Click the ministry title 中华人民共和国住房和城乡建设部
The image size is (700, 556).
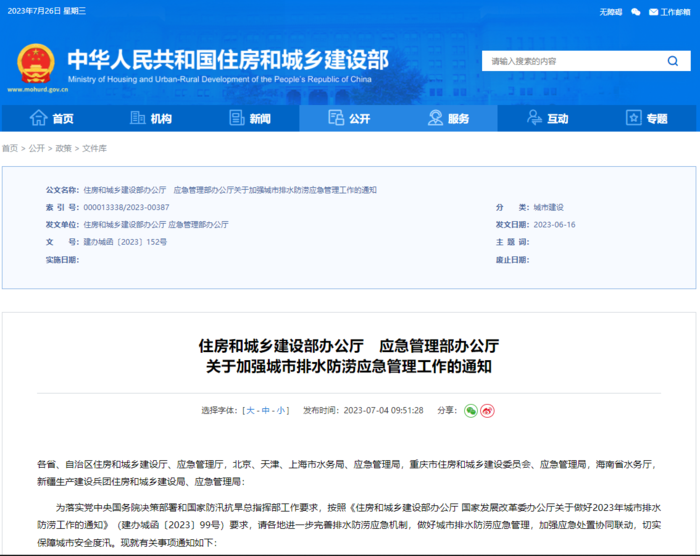coord(228,60)
